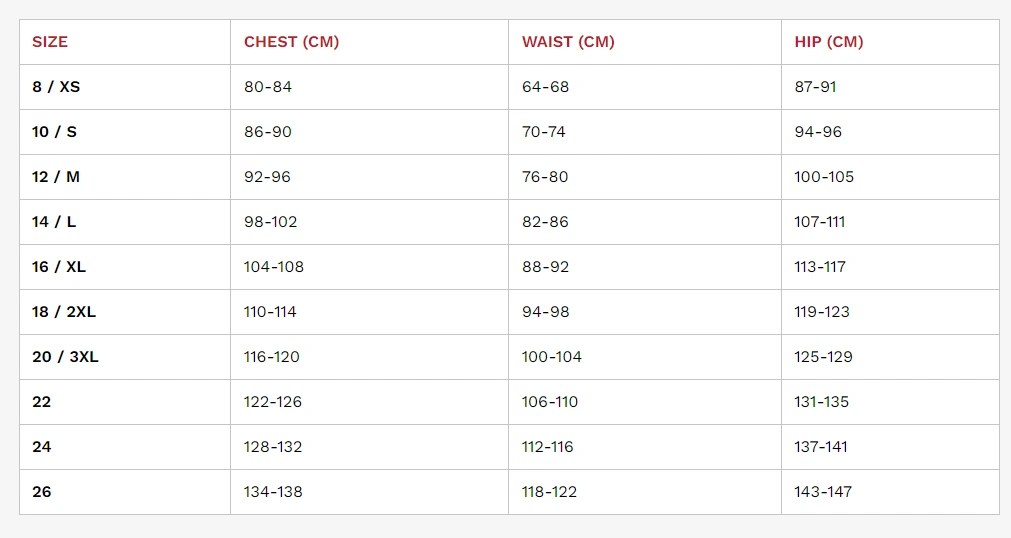Click the SIZE column header
This screenshot has width=1011, height=538.
tap(50, 42)
